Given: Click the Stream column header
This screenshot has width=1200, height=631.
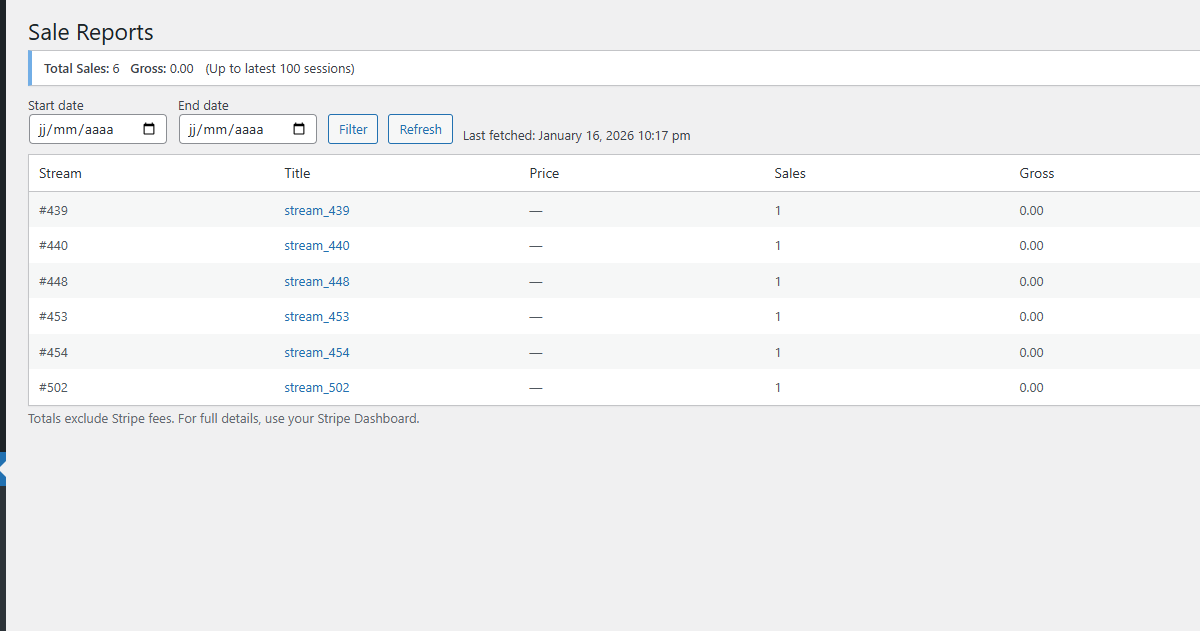Looking at the screenshot, I should tap(60, 173).
